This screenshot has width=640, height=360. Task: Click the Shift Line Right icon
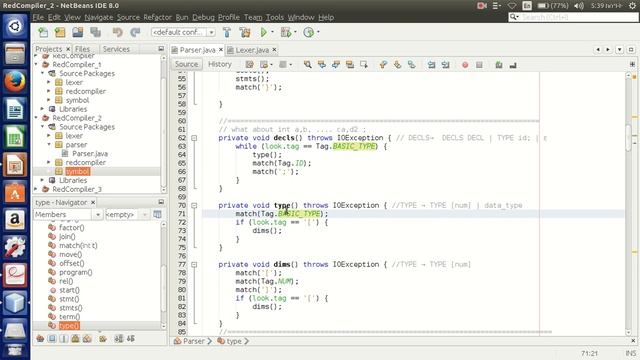[445, 64]
